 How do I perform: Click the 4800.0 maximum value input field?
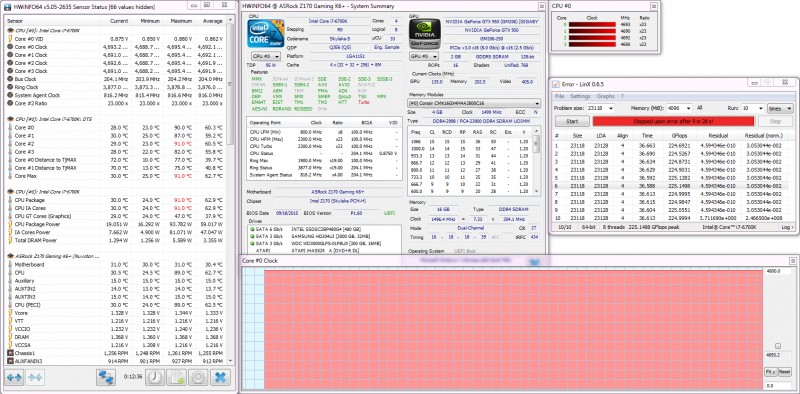[778, 271]
